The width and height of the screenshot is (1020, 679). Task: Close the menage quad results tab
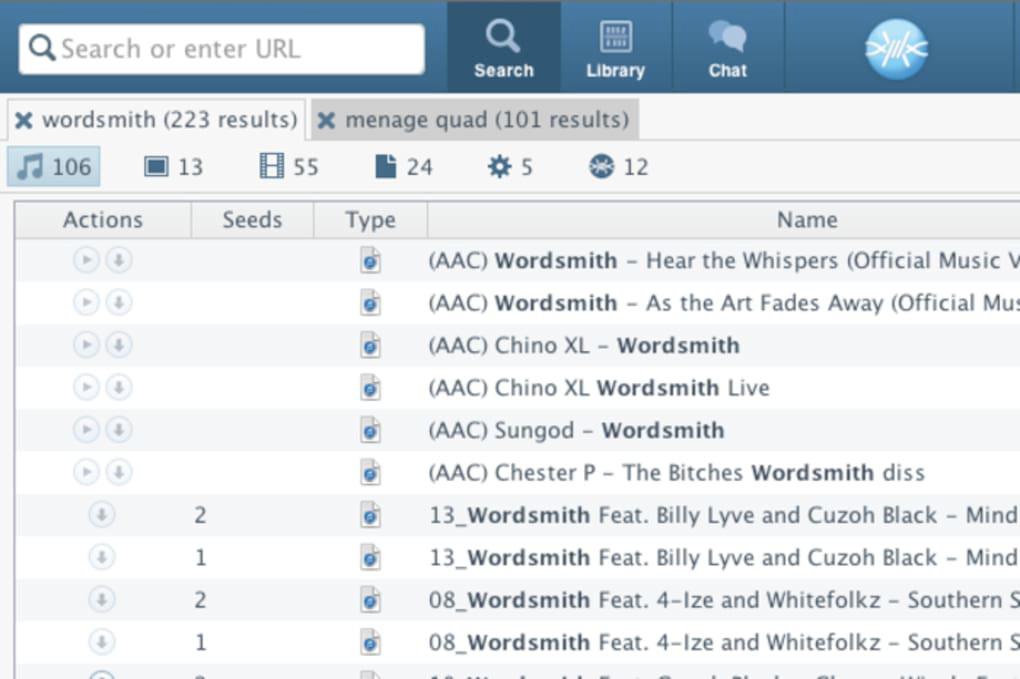[327, 120]
